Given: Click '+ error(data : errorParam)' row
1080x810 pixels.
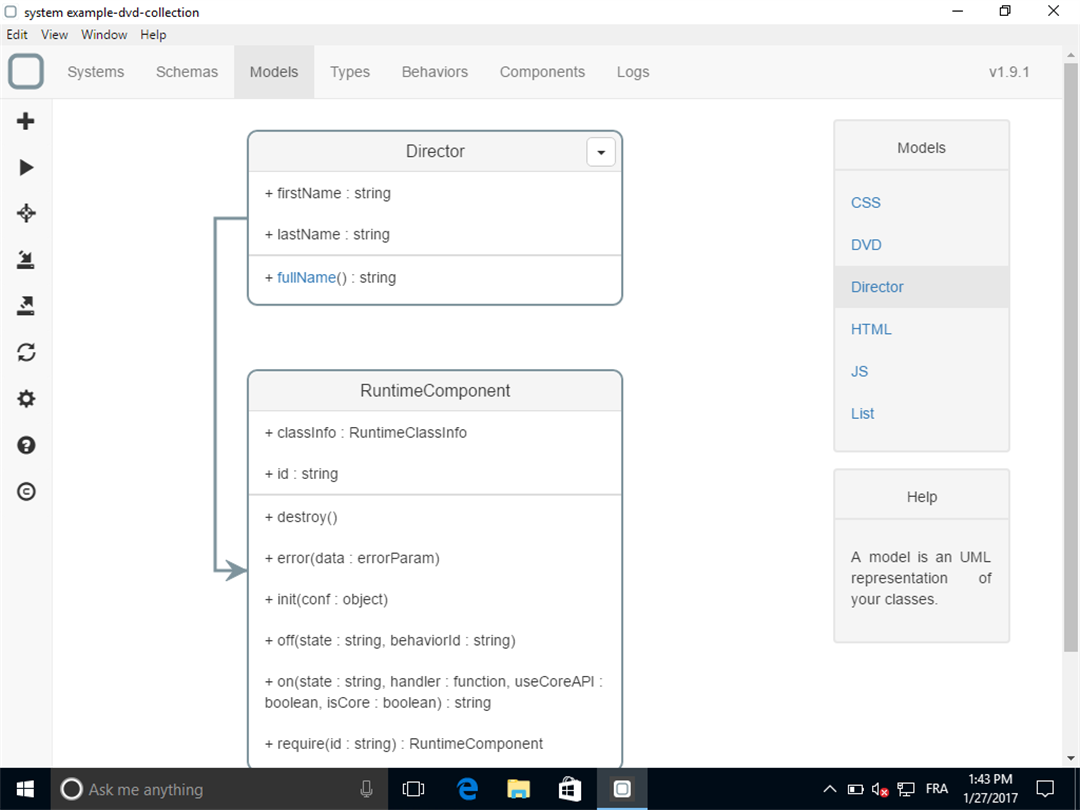Looking at the screenshot, I should coord(352,558).
